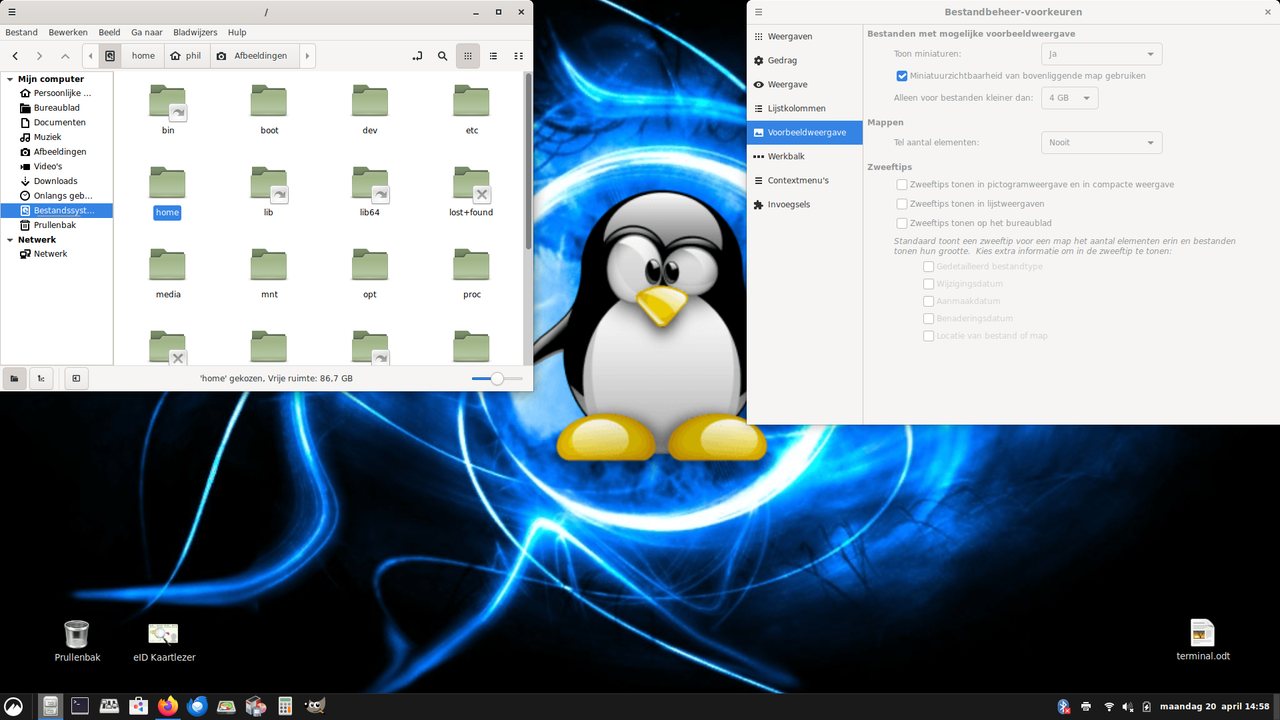Open the 'Toon miniaturen' dropdown
The height and width of the screenshot is (720, 1280).
point(1102,54)
